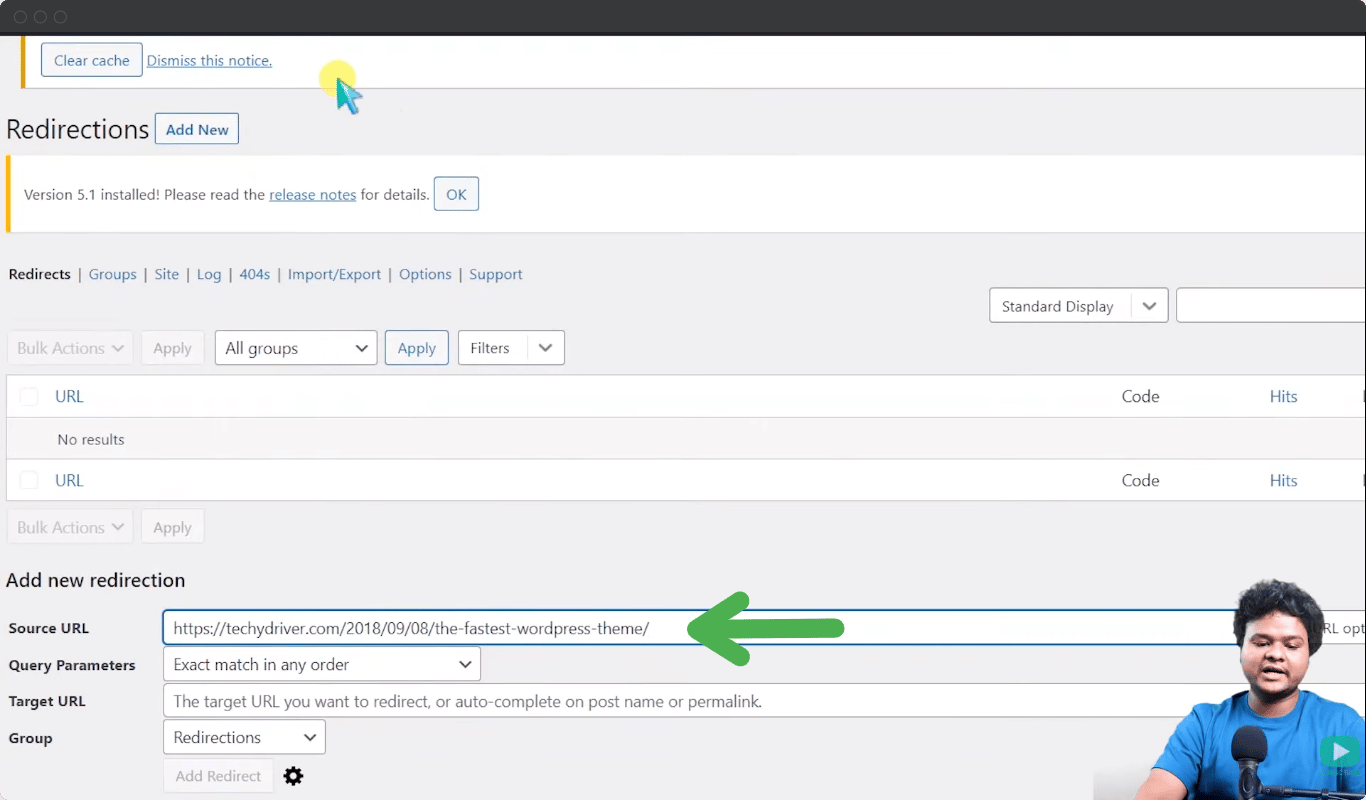Click the Clear cache button
The image size is (1366, 800).
click(92, 60)
